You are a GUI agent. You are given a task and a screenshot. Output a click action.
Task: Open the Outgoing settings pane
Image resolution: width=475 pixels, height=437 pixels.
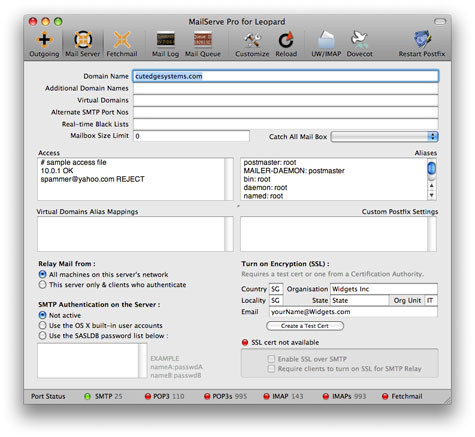(44, 44)
